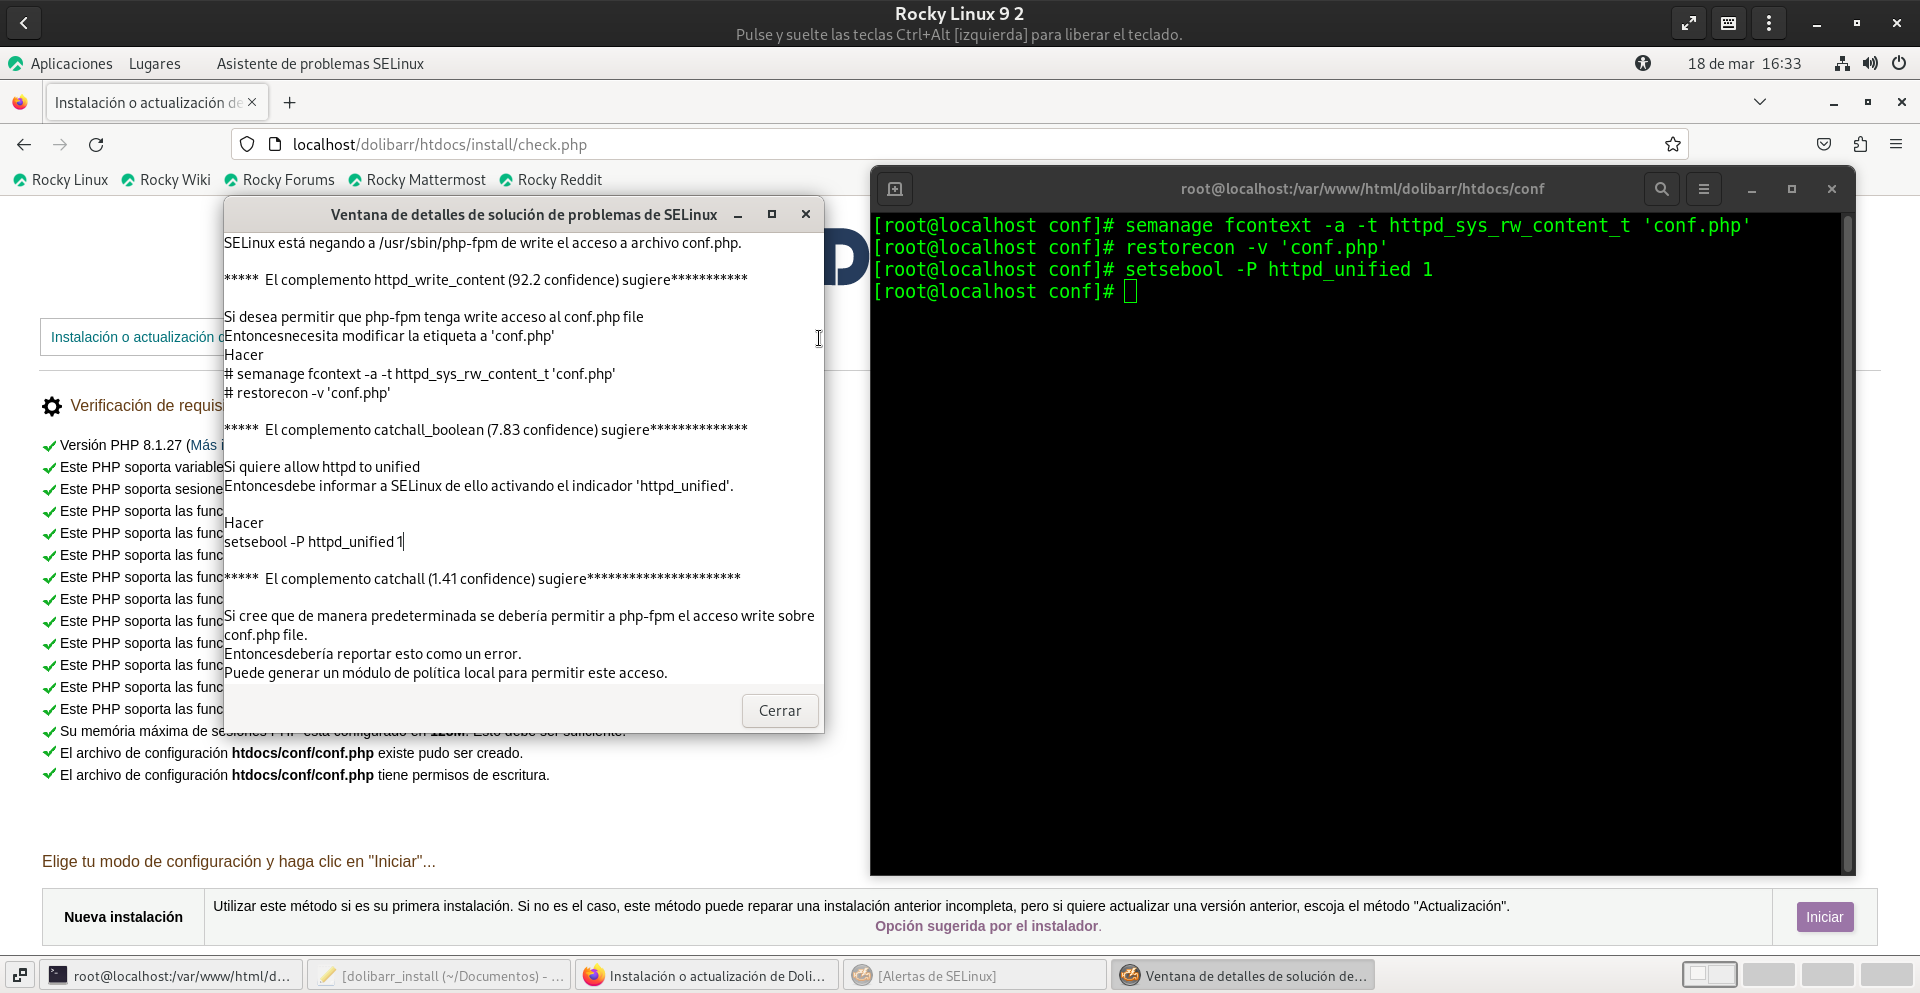The image size is (1920, 993).
Task: Open the Aplicaciones menu
Action: point(71,64)
